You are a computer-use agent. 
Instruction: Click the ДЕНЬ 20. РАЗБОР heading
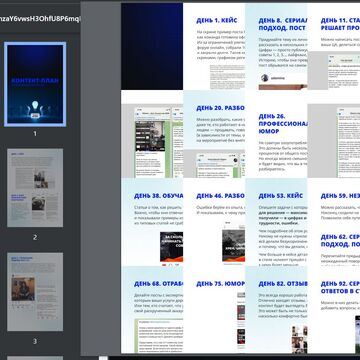coord(220,108)
